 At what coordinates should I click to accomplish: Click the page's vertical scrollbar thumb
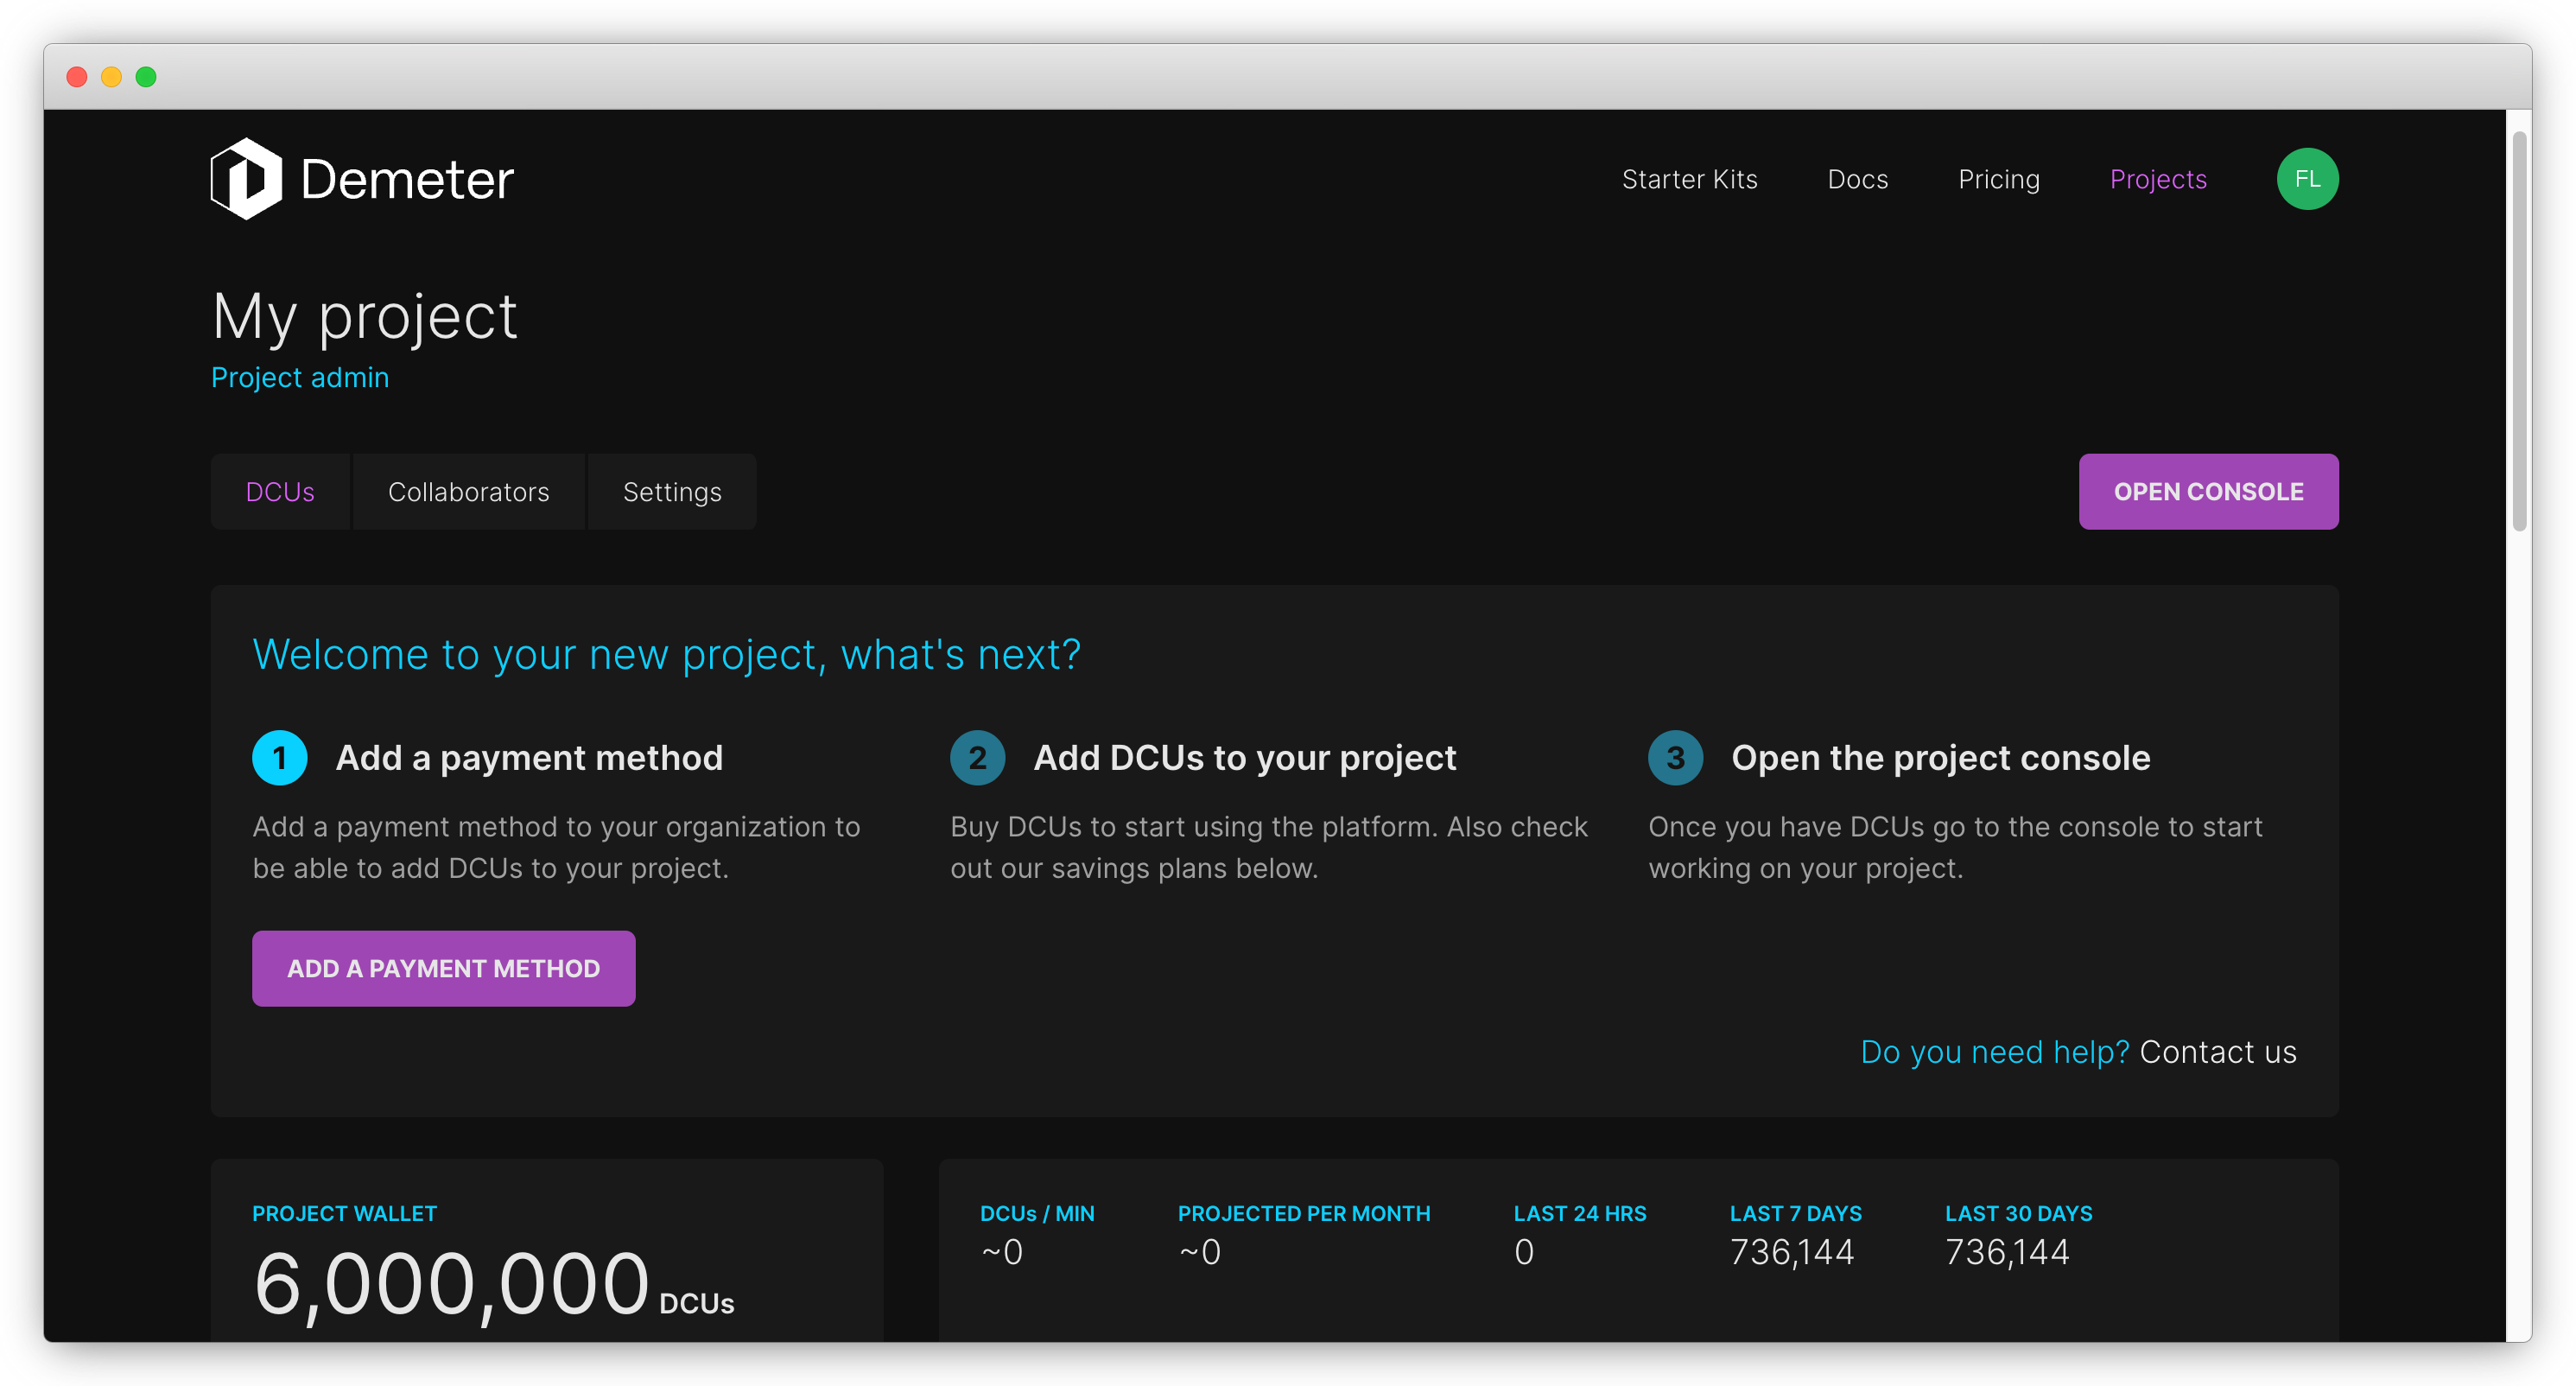coord(2519,330)
